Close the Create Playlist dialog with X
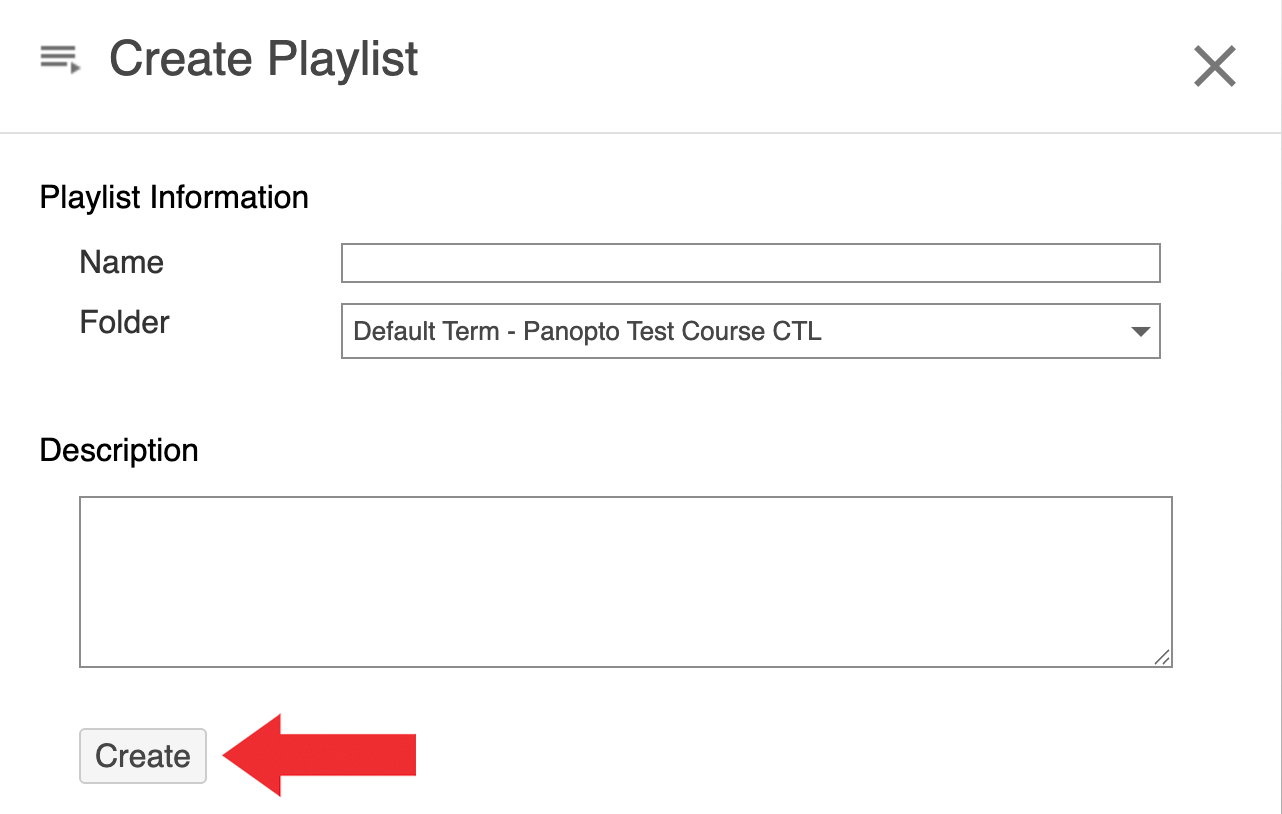 pyautogui.click(x=1215, y=67)
